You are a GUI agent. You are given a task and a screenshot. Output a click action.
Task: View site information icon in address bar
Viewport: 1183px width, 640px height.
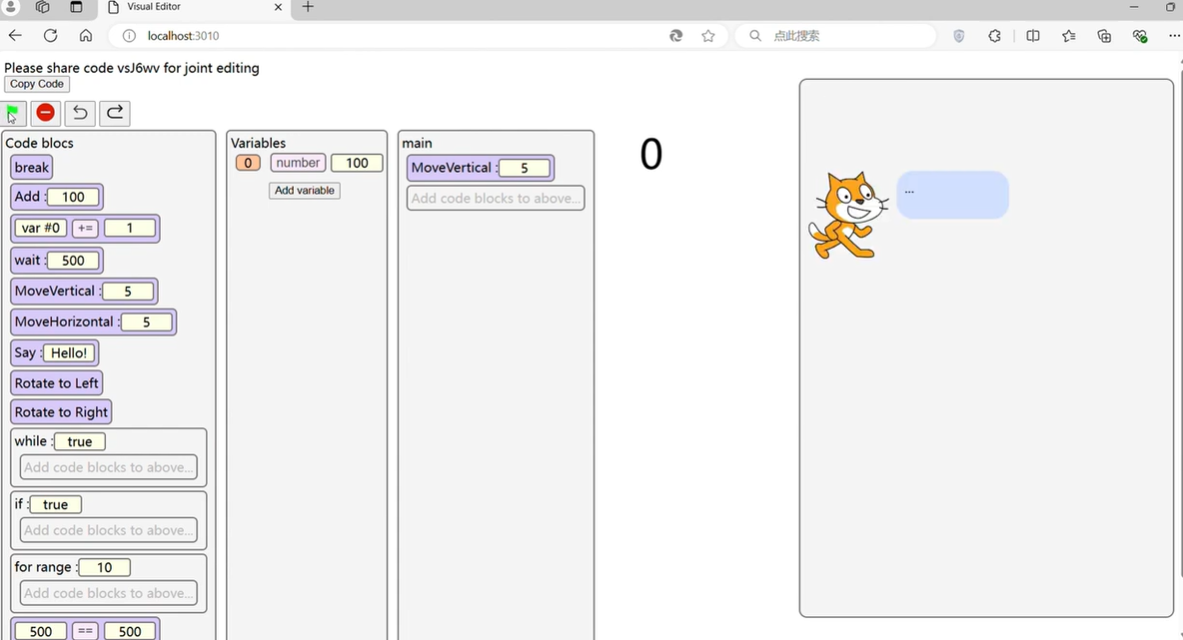[129, 35]
